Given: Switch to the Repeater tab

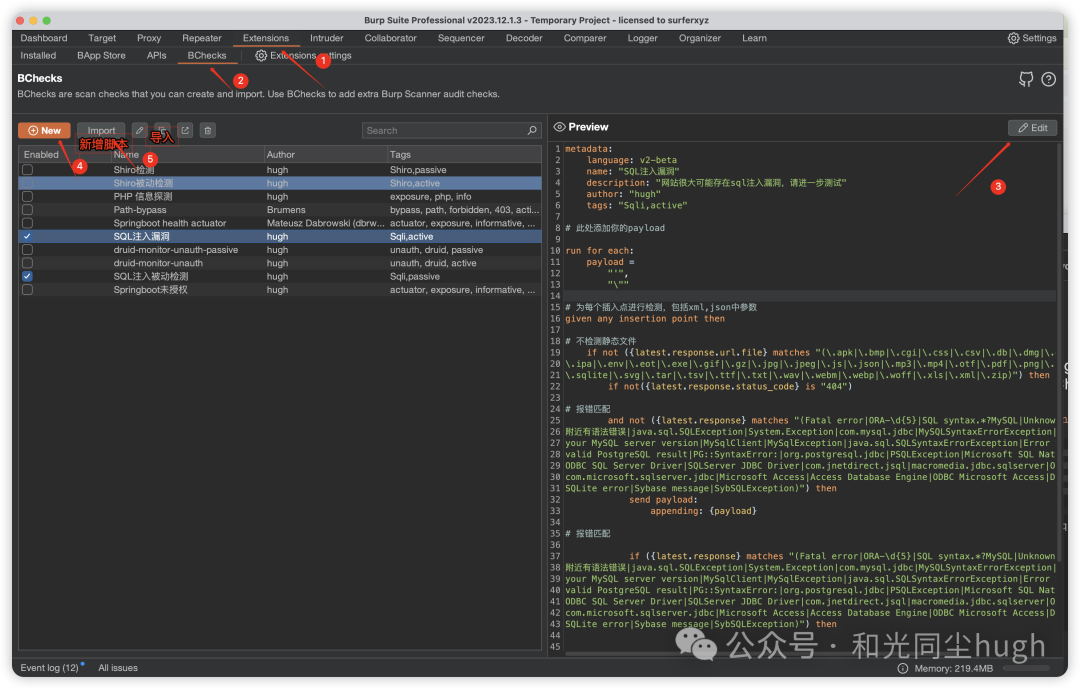Looking at the screenshot, I should coord(202,38).
